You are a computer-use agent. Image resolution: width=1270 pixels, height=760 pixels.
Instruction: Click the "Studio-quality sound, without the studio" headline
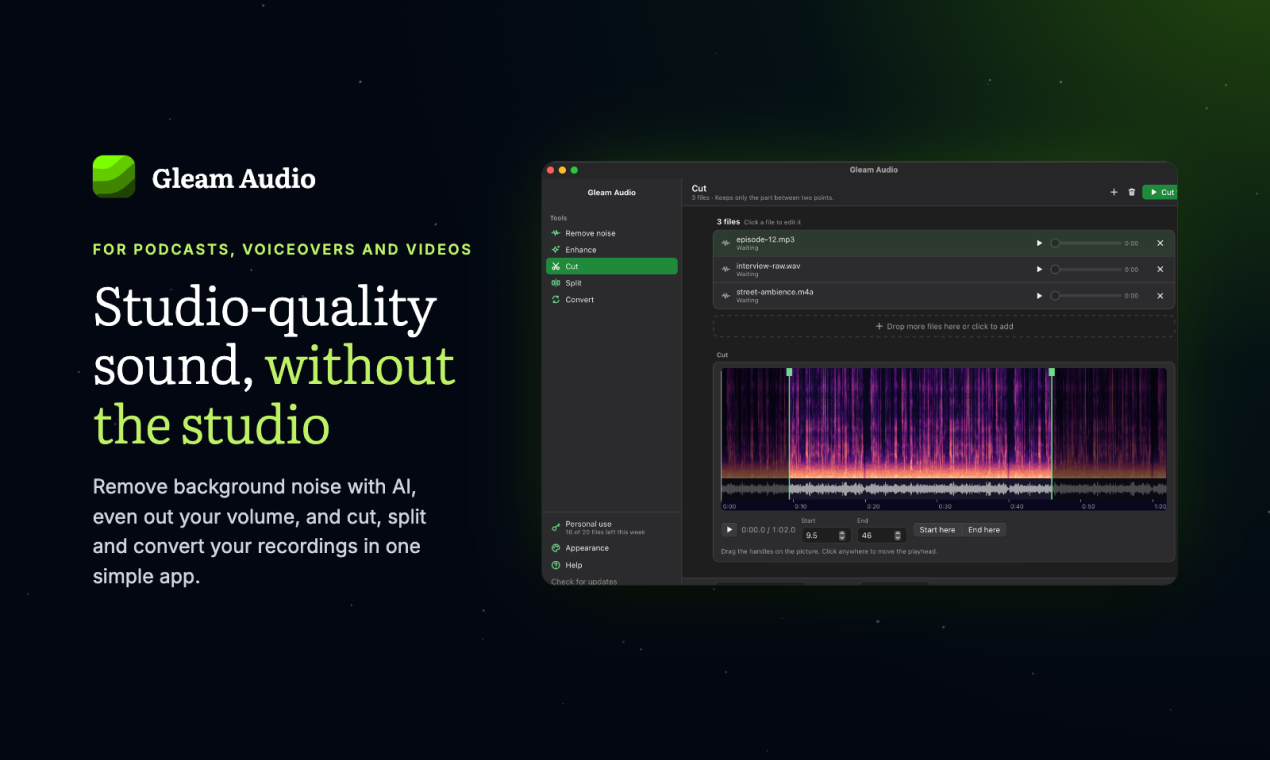pos(275,366)
